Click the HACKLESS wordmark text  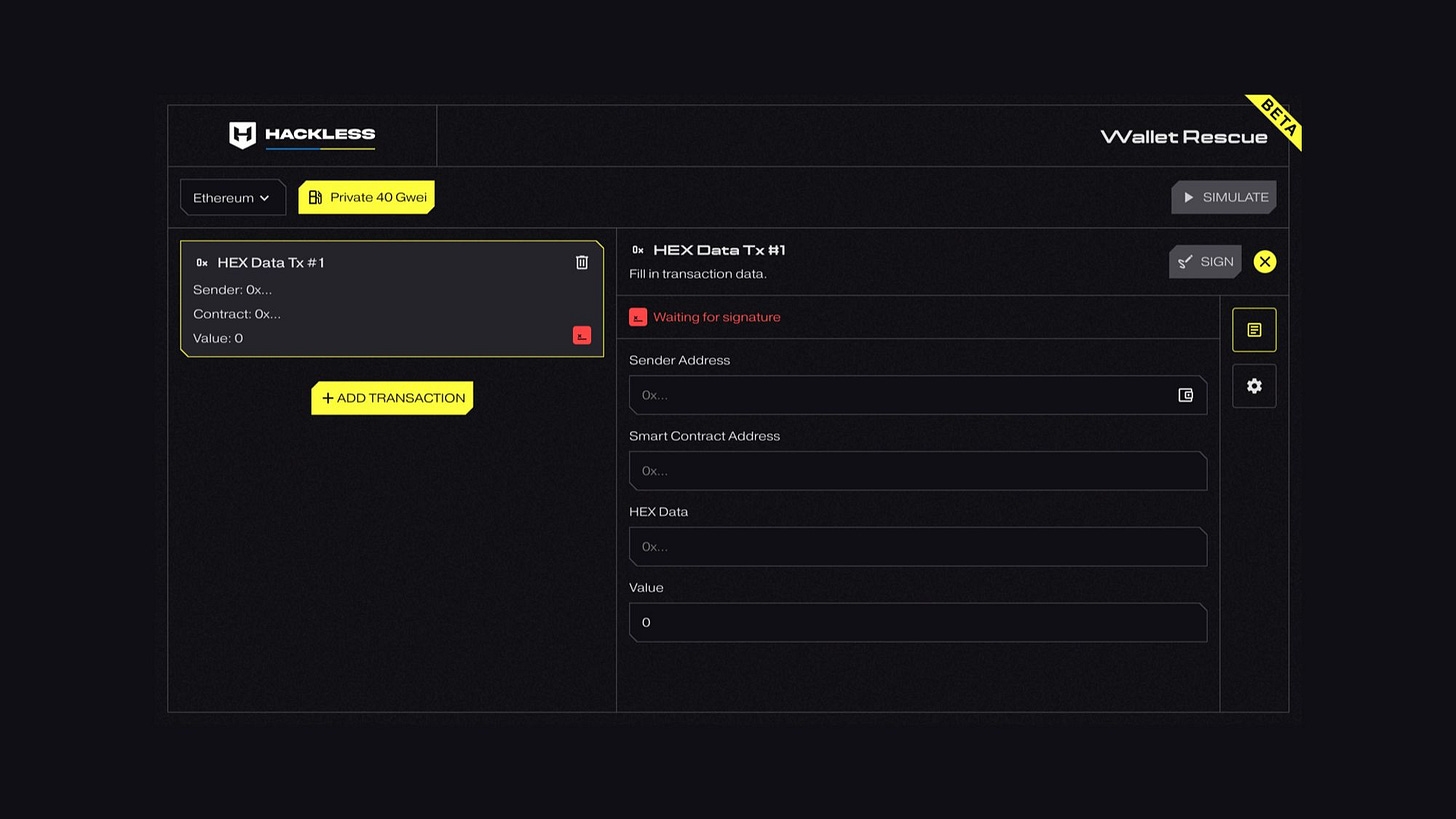[320, 134]
